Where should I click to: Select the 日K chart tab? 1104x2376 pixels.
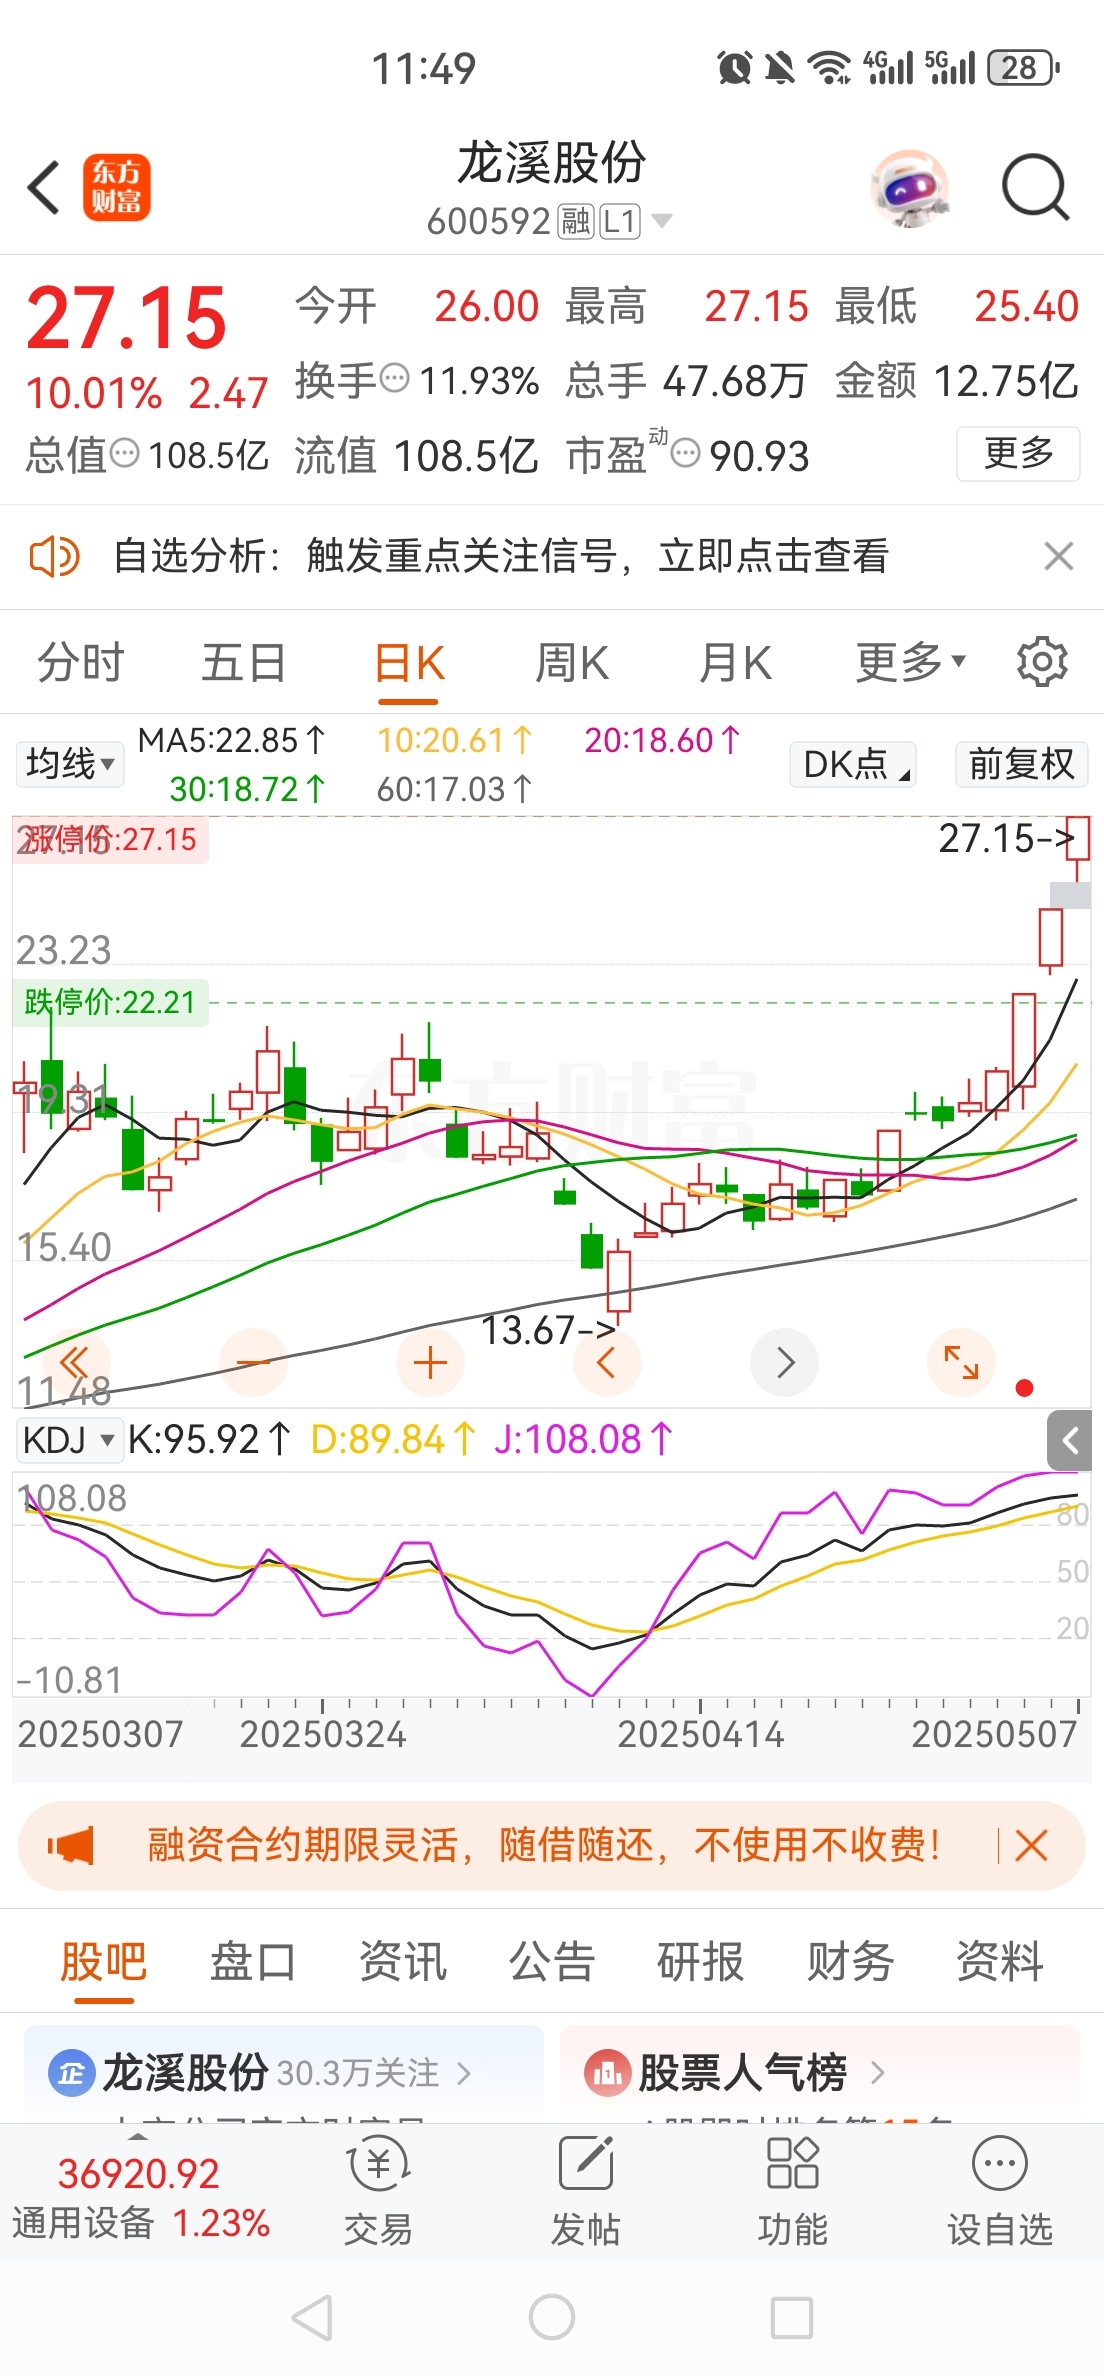[409, 663]
